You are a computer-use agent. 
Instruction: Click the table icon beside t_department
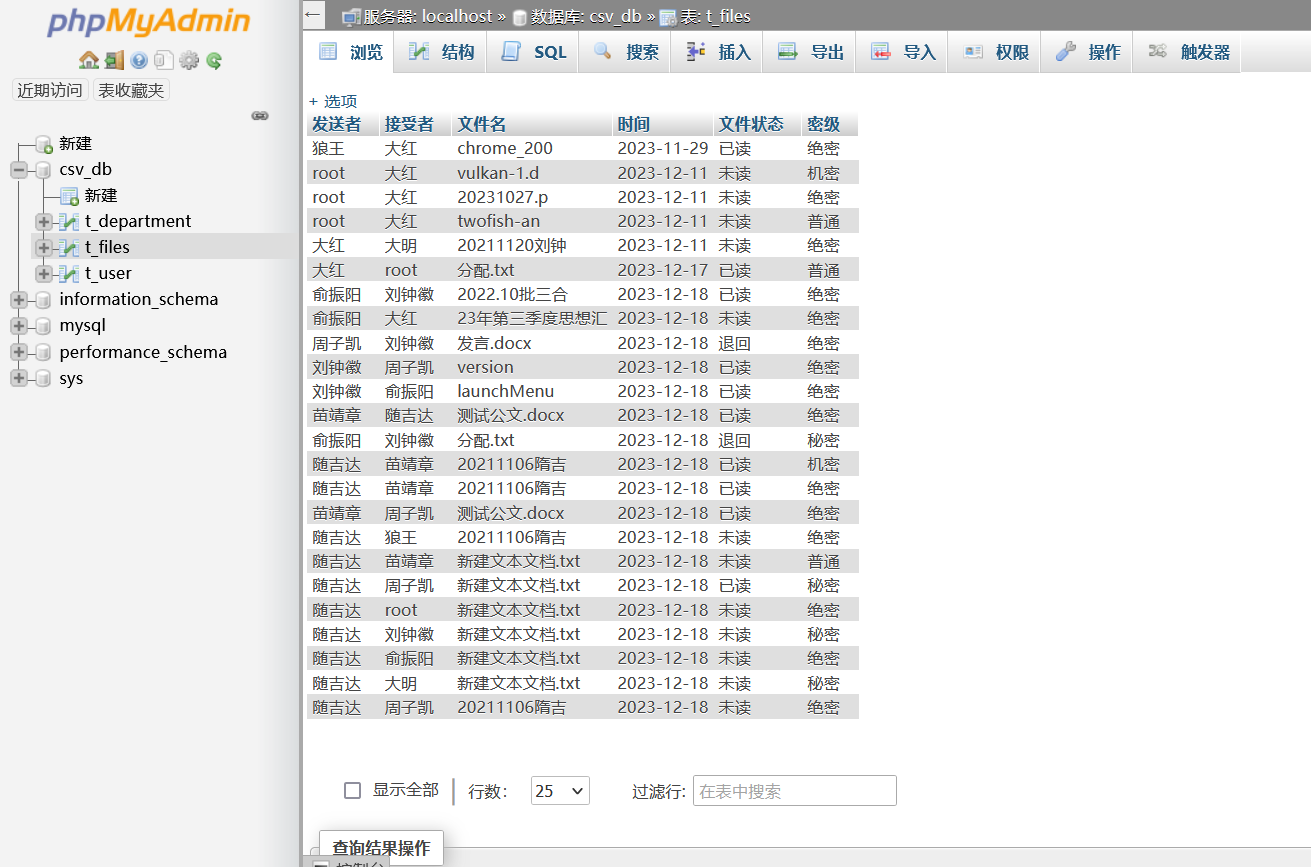69,222
